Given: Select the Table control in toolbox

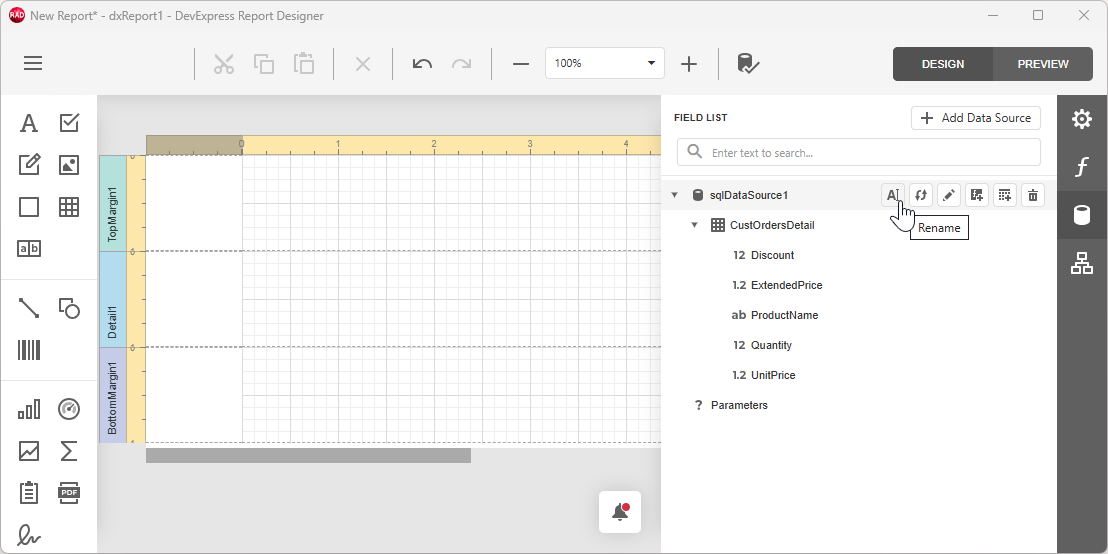Looking at the screenshot, I should click(69, 207).
